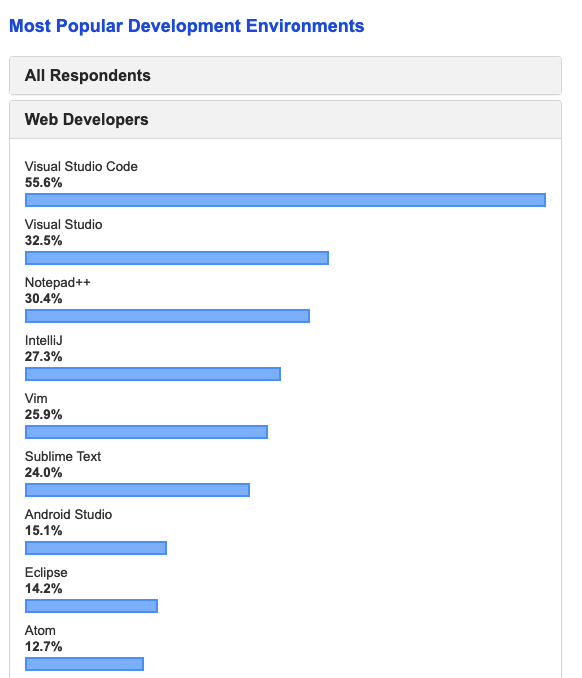582x678 pixels.
Task: Click the 12.7% Atom value
Action: [43, 646]
